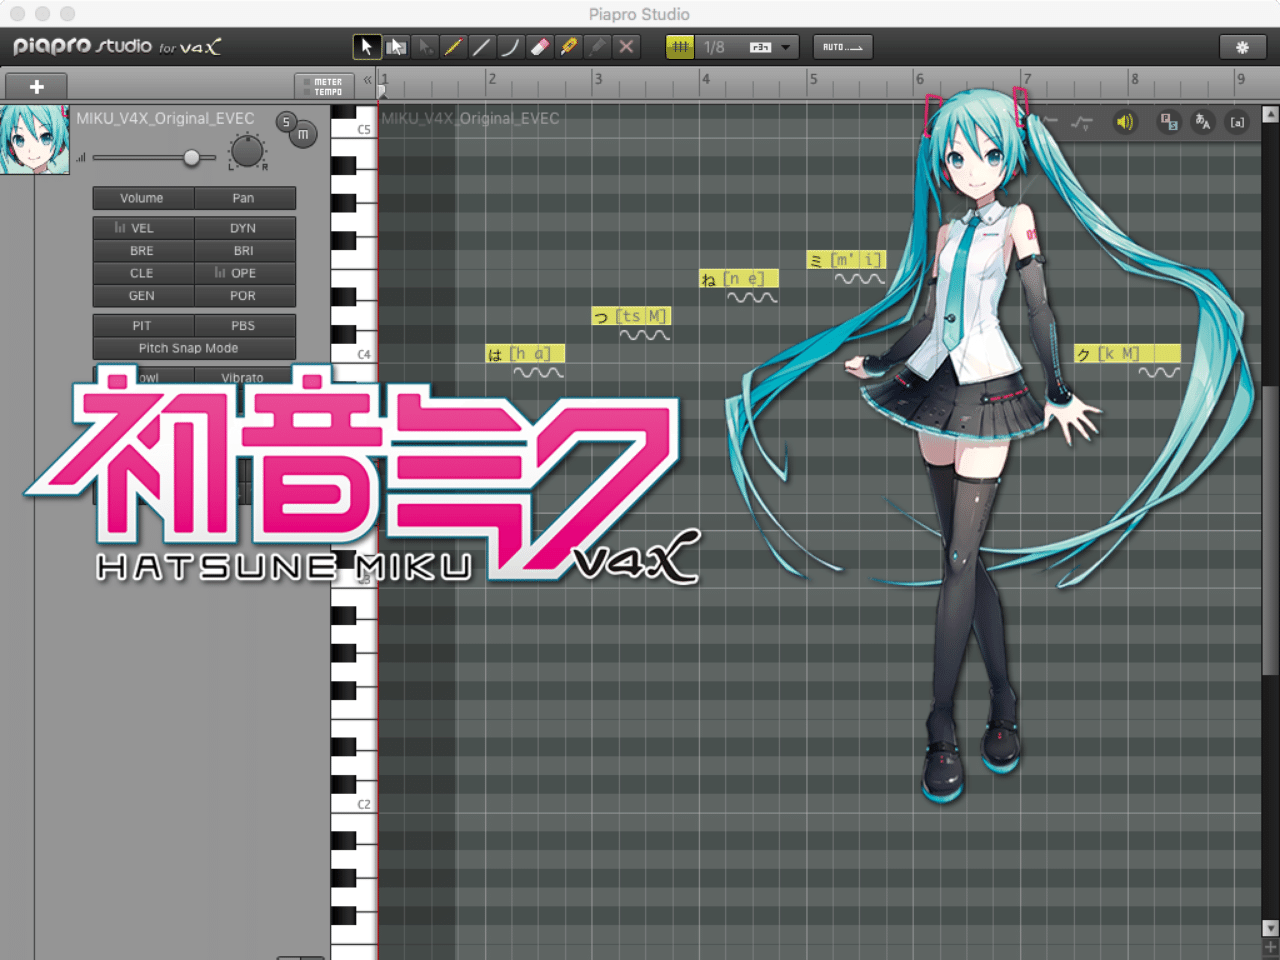Collapse the panel with double chevron
This screenshot has height=960, width=1280.
(x=367, y=80)
